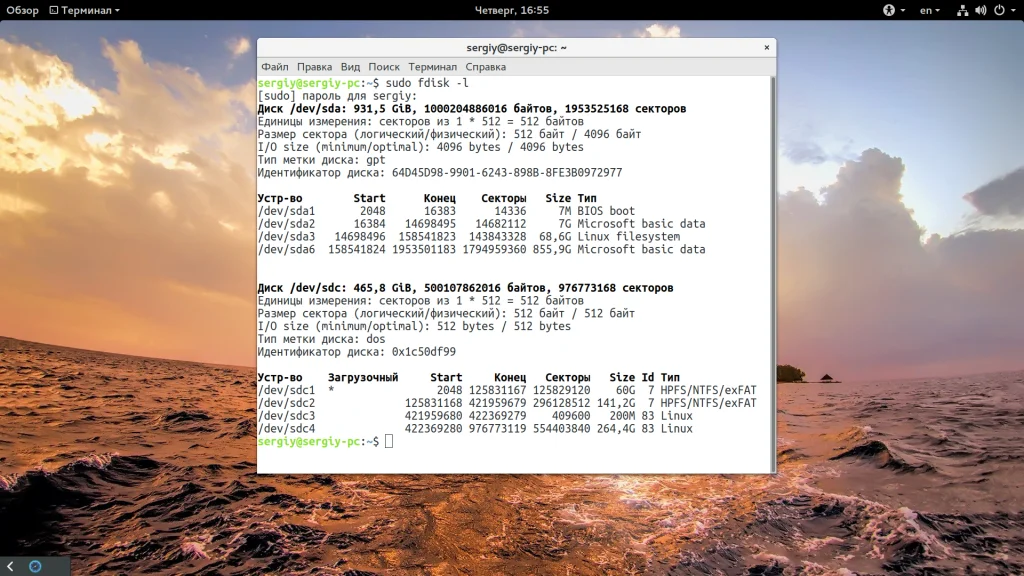Open the Вид menu
Viewport: 1024px width, 576px height.
350,67
